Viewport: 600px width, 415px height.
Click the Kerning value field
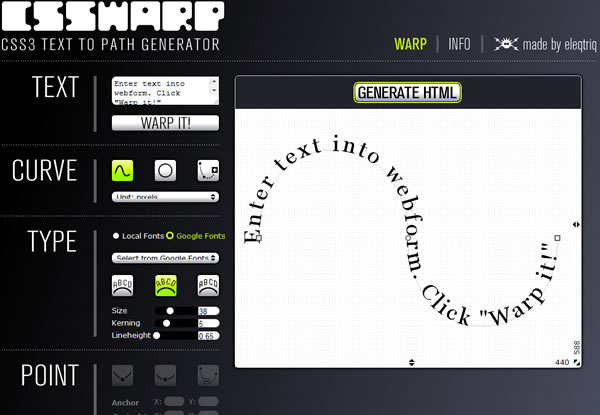[209, 323]
